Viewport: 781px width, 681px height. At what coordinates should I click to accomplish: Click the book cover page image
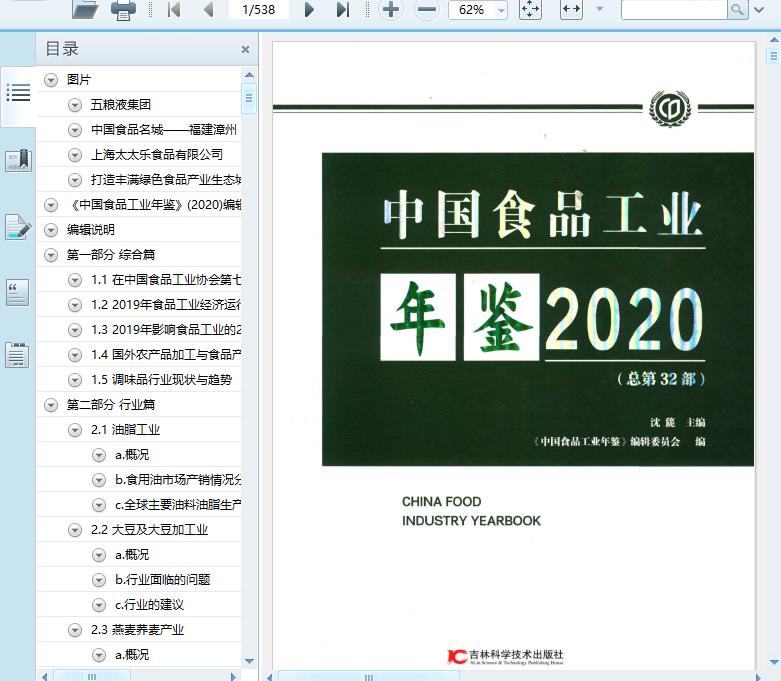513,356
